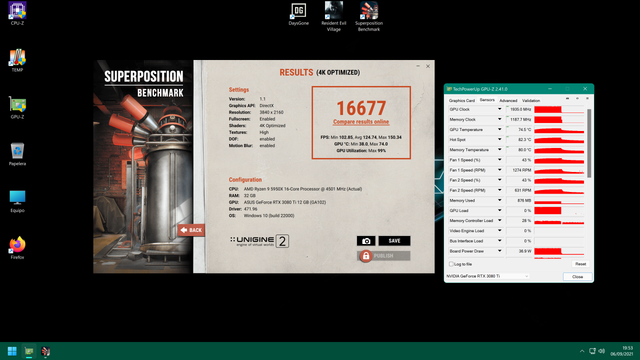This screenshot has width=640, height=360.
Task: Click the Back button
Action: 191,230
